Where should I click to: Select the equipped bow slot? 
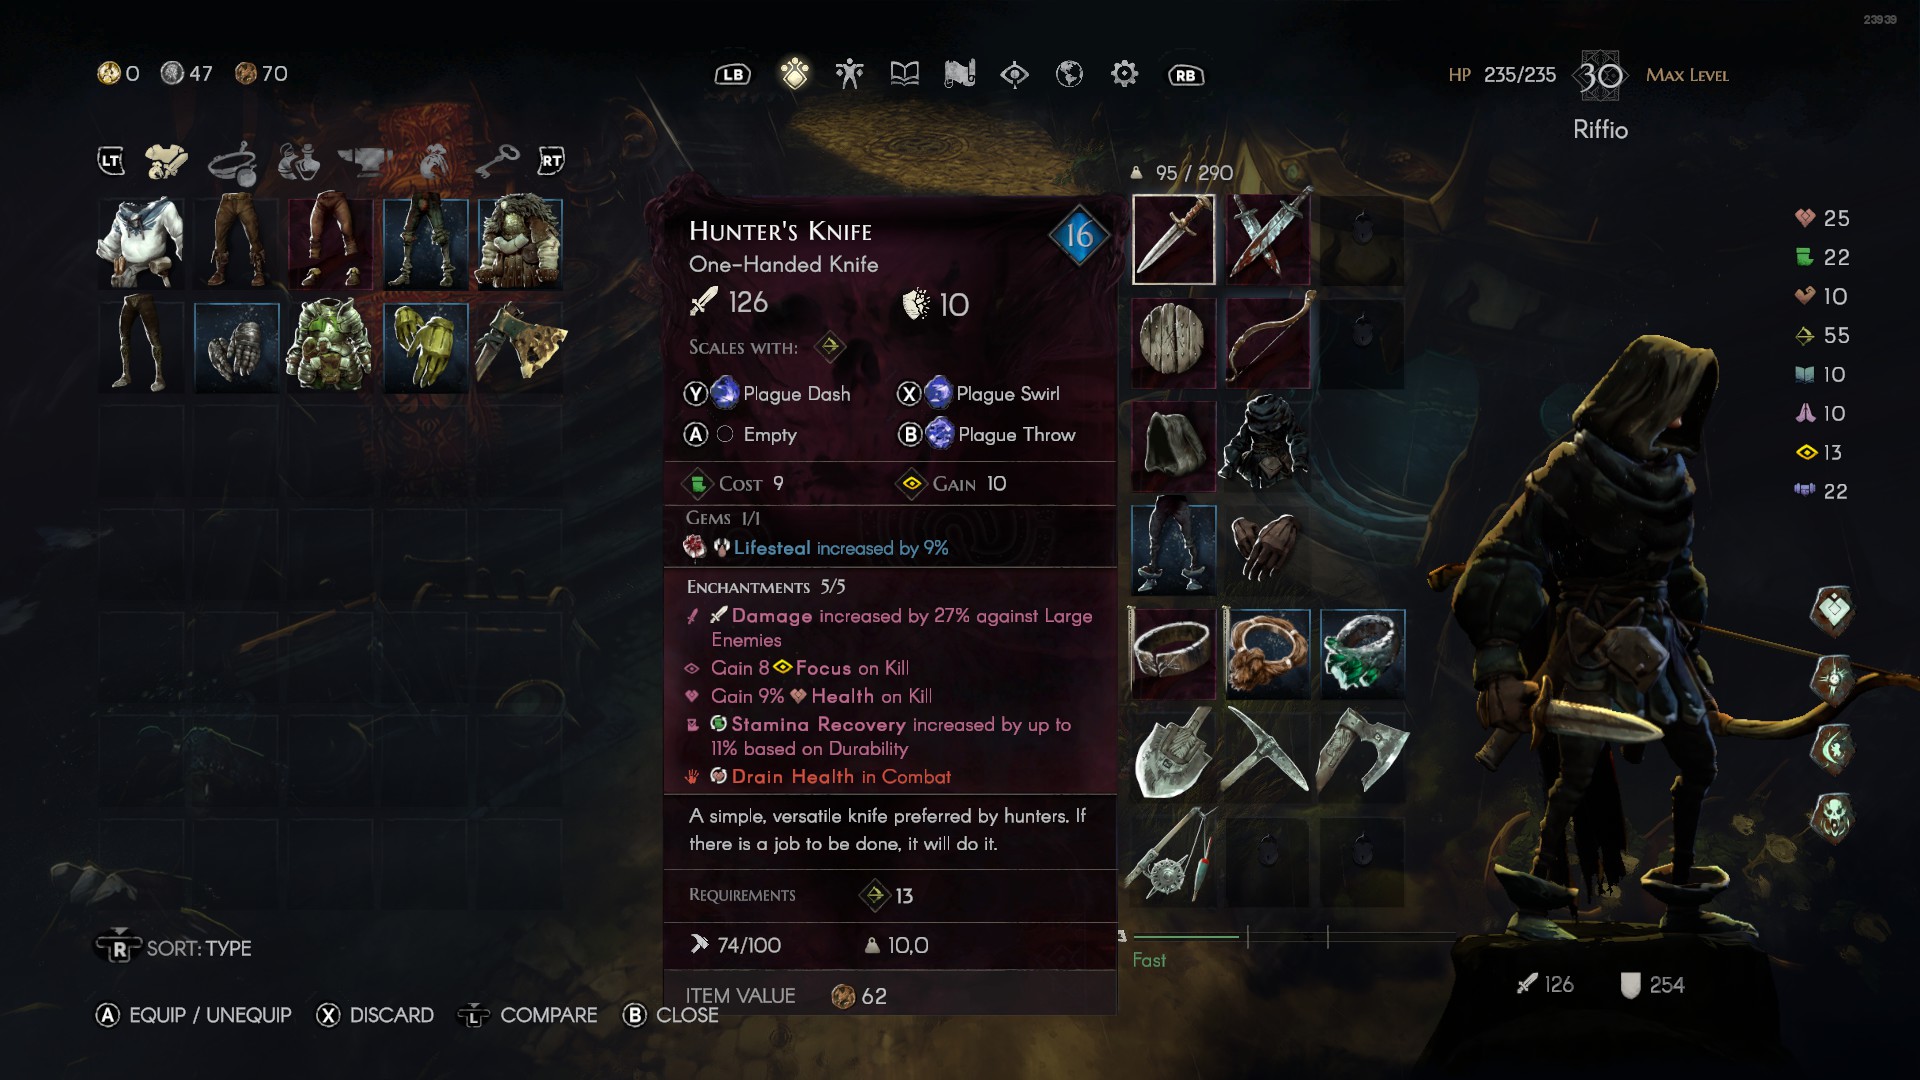1268,342
